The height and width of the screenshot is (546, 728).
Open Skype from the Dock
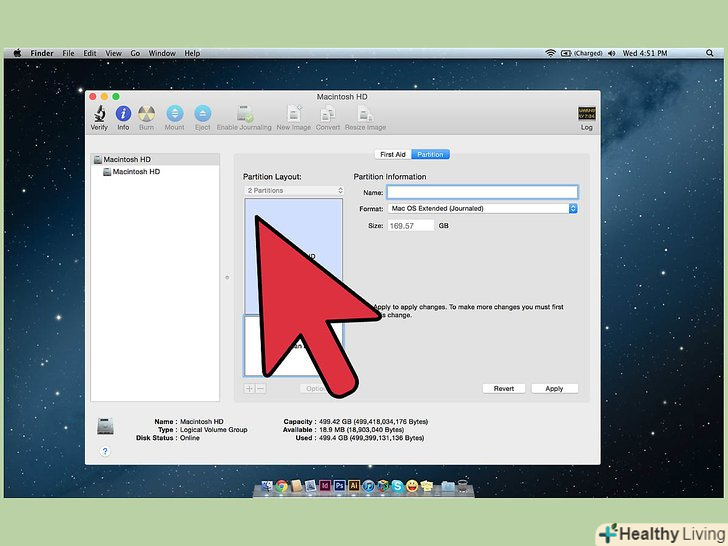pyautogui.click(x=397, y=486)
